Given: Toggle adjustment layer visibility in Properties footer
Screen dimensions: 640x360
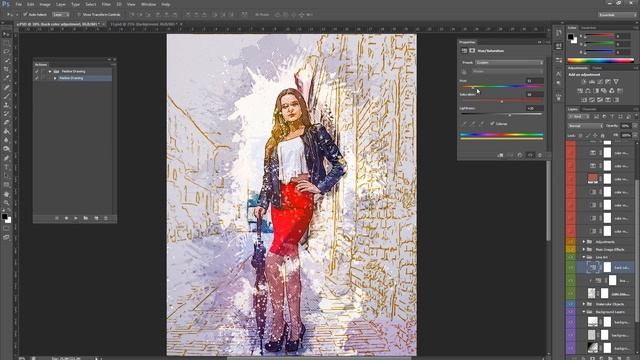Looking at the screenshot, I should (x=530, y=155).
